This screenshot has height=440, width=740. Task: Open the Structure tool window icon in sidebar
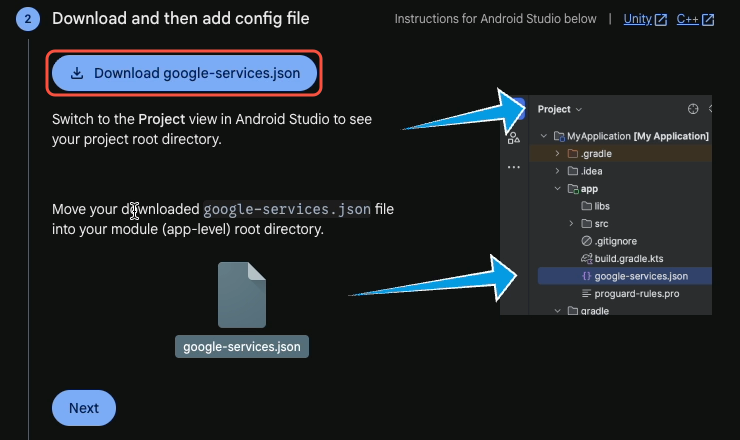click(513, 138)
